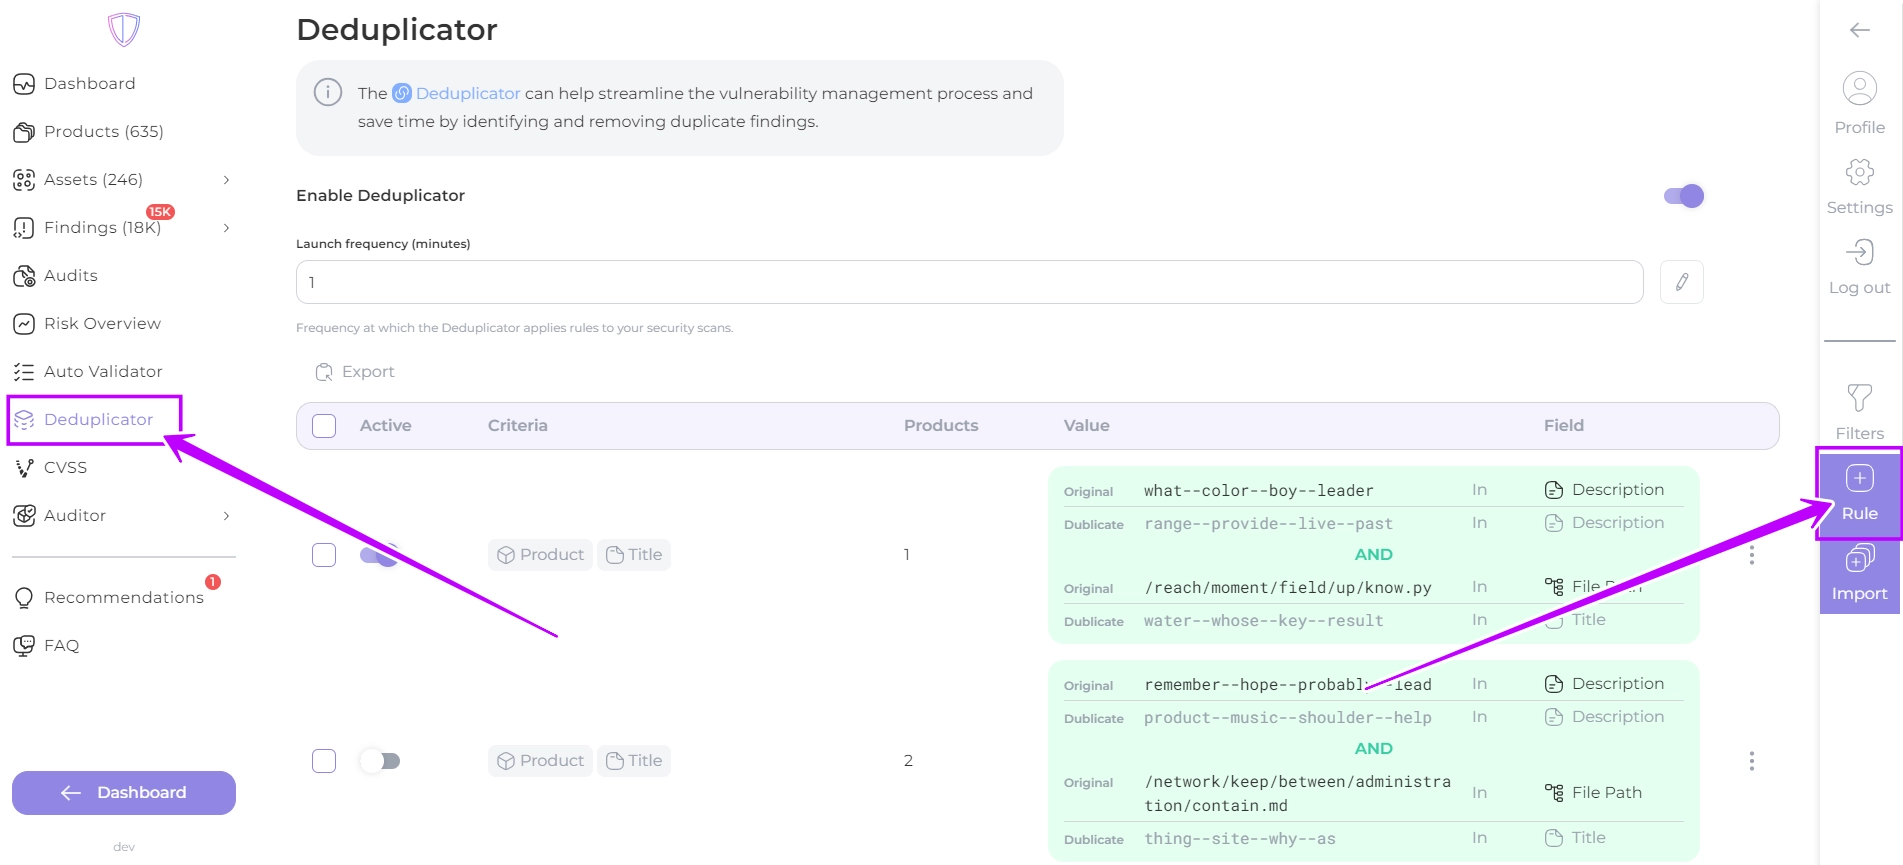Collapse right panel with back arrow
Screen dimensions: 1903x865
[1859, 30]
